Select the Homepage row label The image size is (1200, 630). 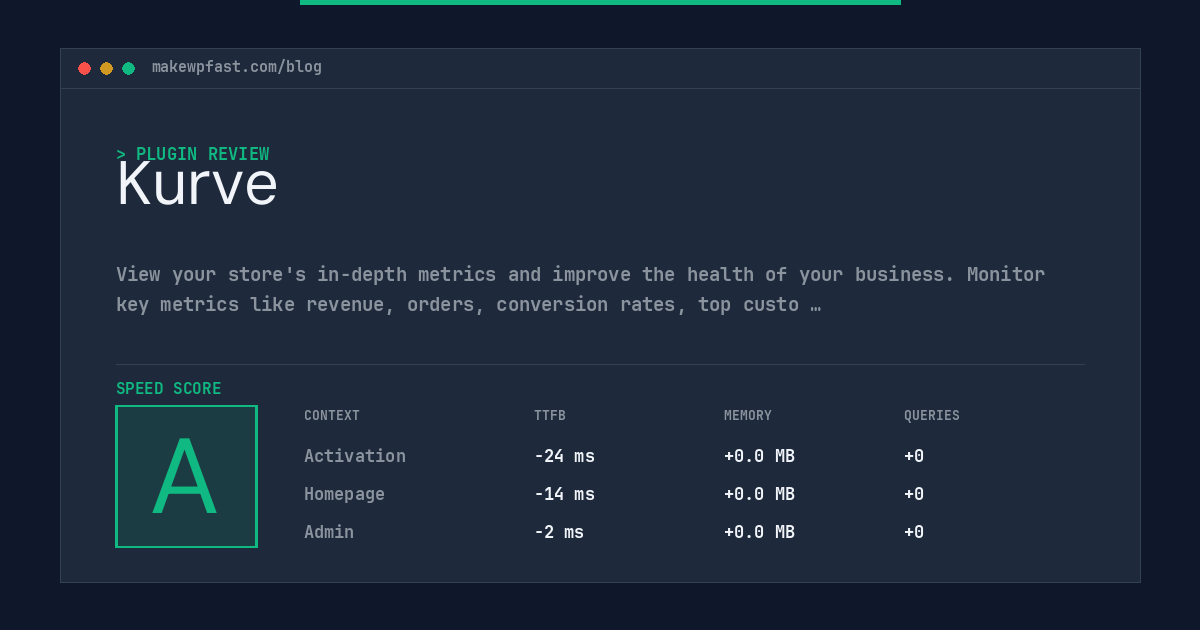coord(344,494)
